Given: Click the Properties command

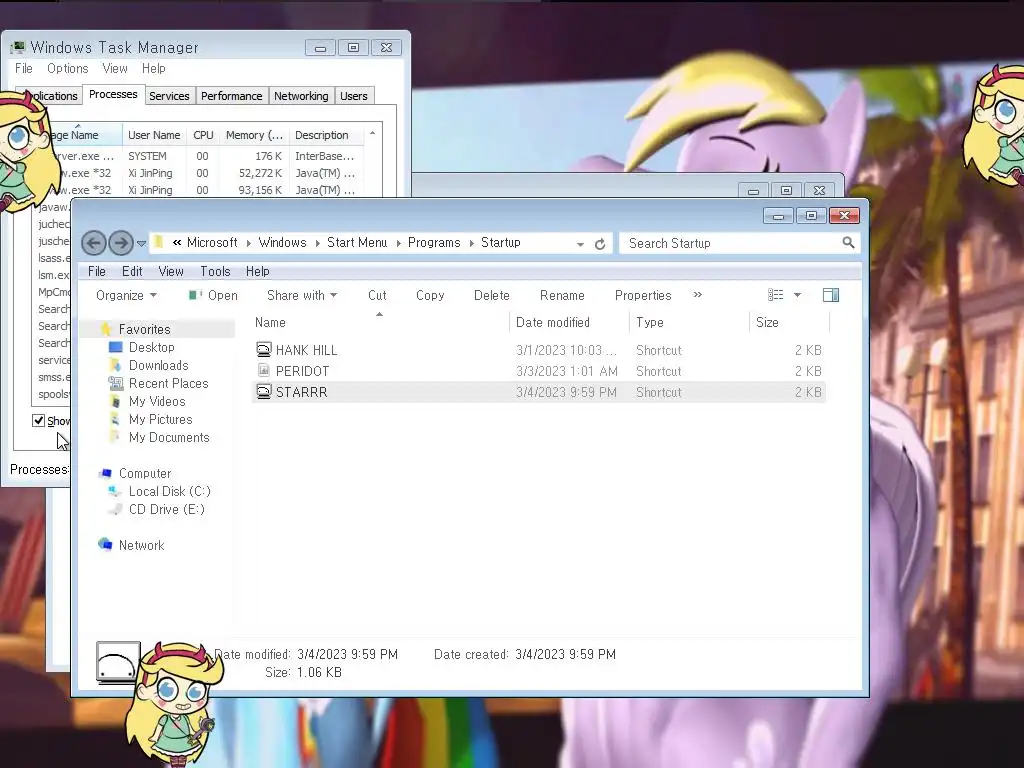Looking at the screenshot, I should tap(643, 295).
